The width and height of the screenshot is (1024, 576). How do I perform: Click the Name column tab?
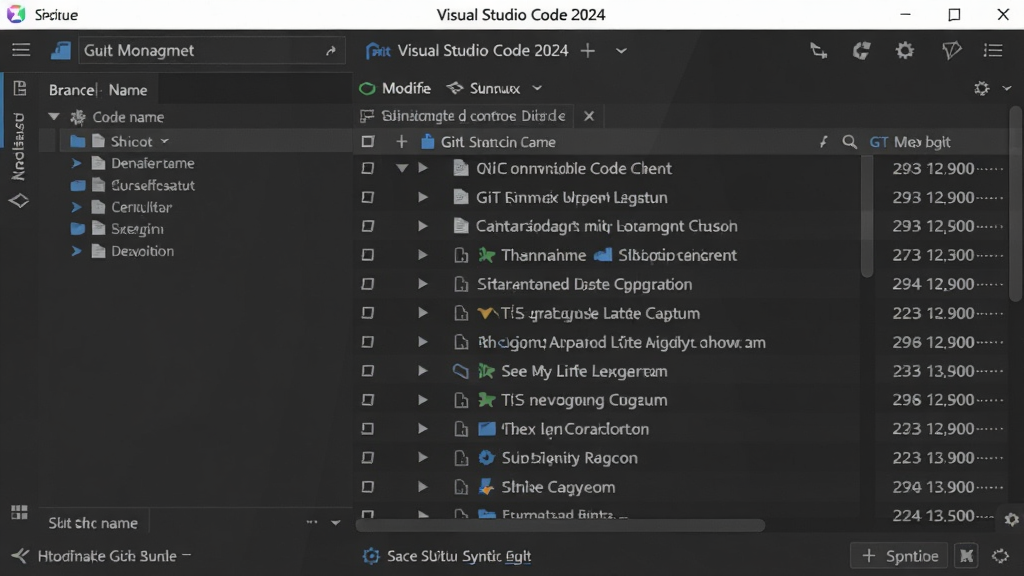click(x=128, y=90)
